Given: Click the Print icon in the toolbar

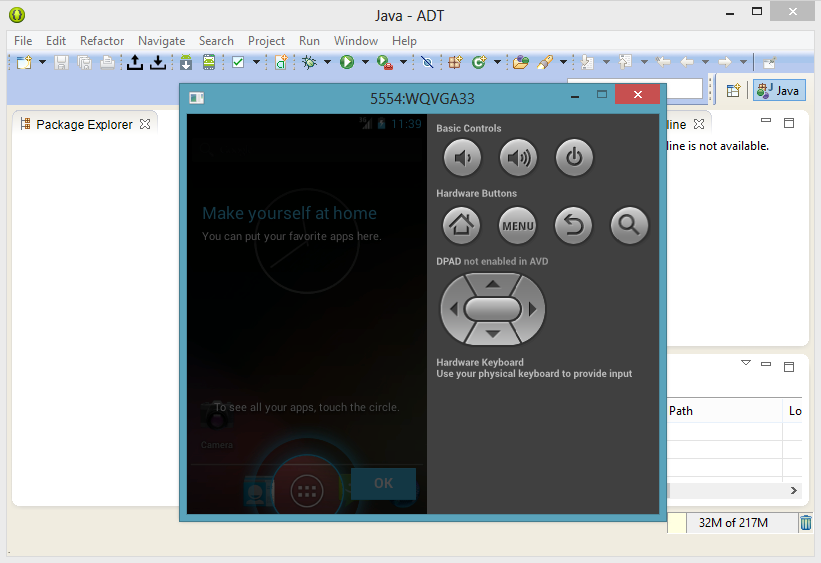Looking at the screenshot, I should coord(107,62).
